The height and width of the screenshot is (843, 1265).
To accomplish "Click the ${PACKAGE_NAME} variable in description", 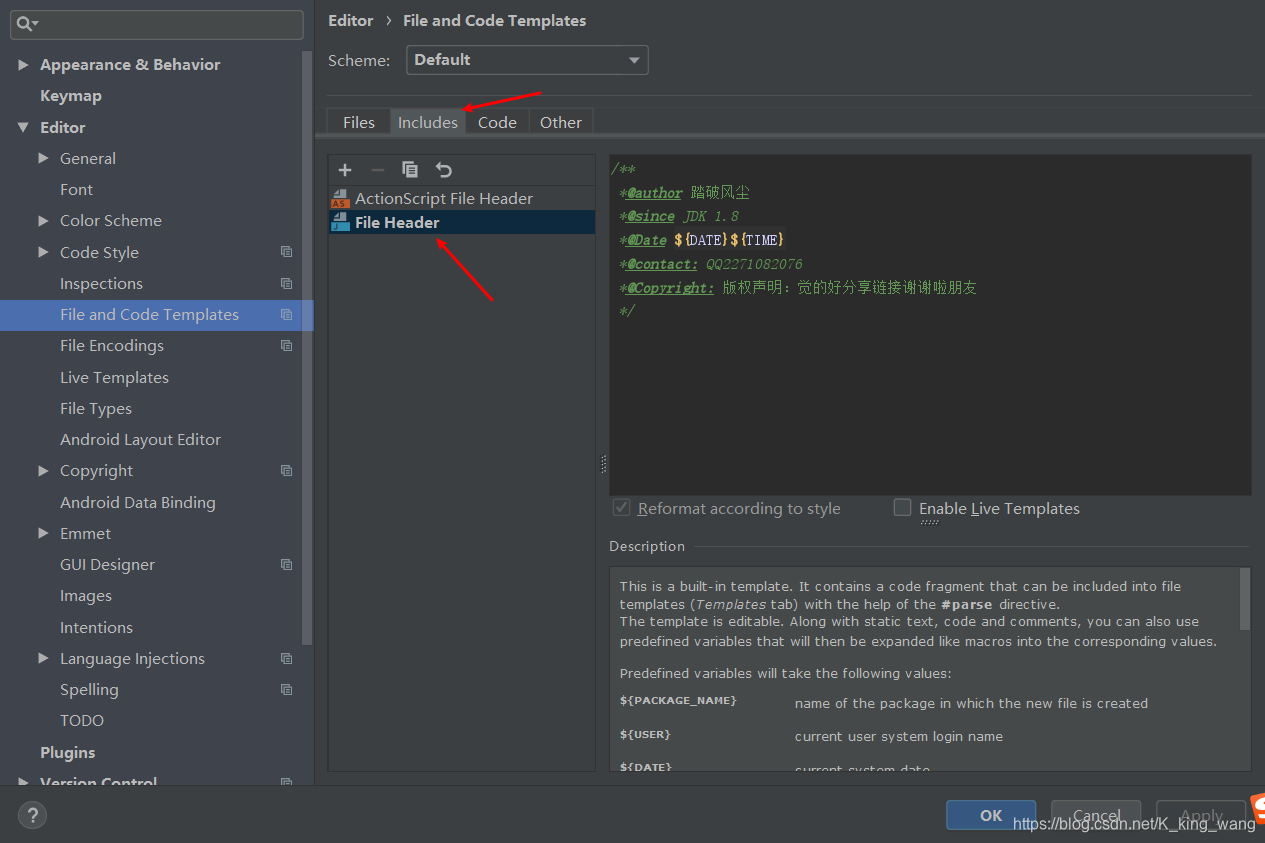I will [678, 700].
